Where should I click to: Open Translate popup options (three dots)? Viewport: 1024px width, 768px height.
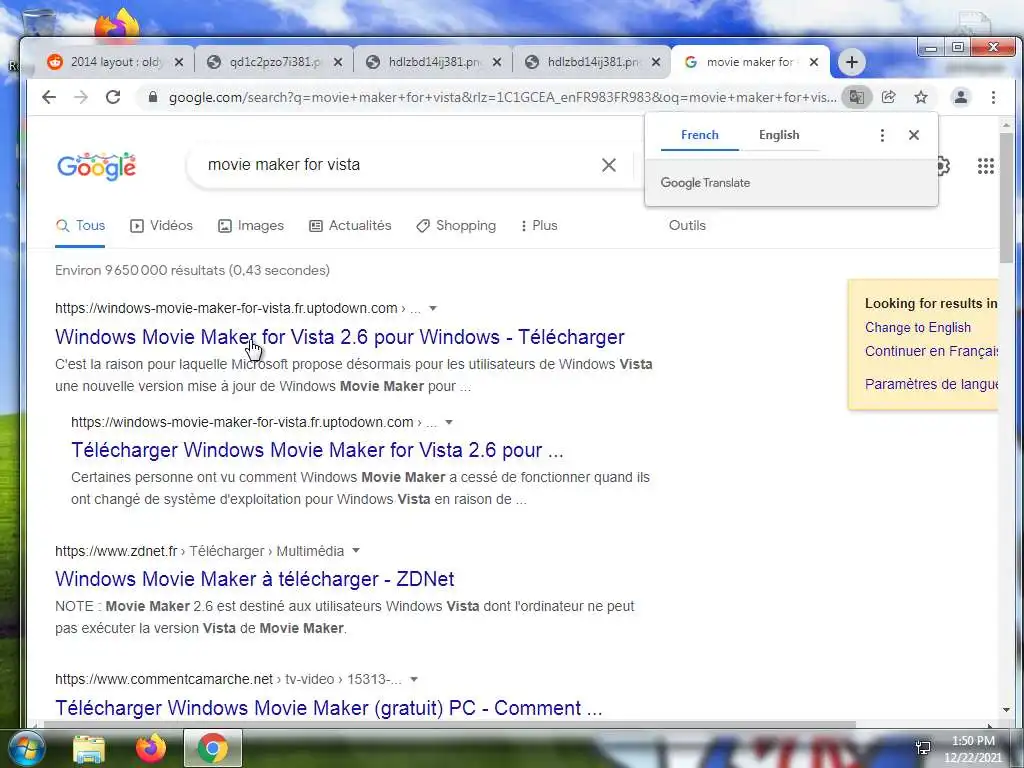882,135
